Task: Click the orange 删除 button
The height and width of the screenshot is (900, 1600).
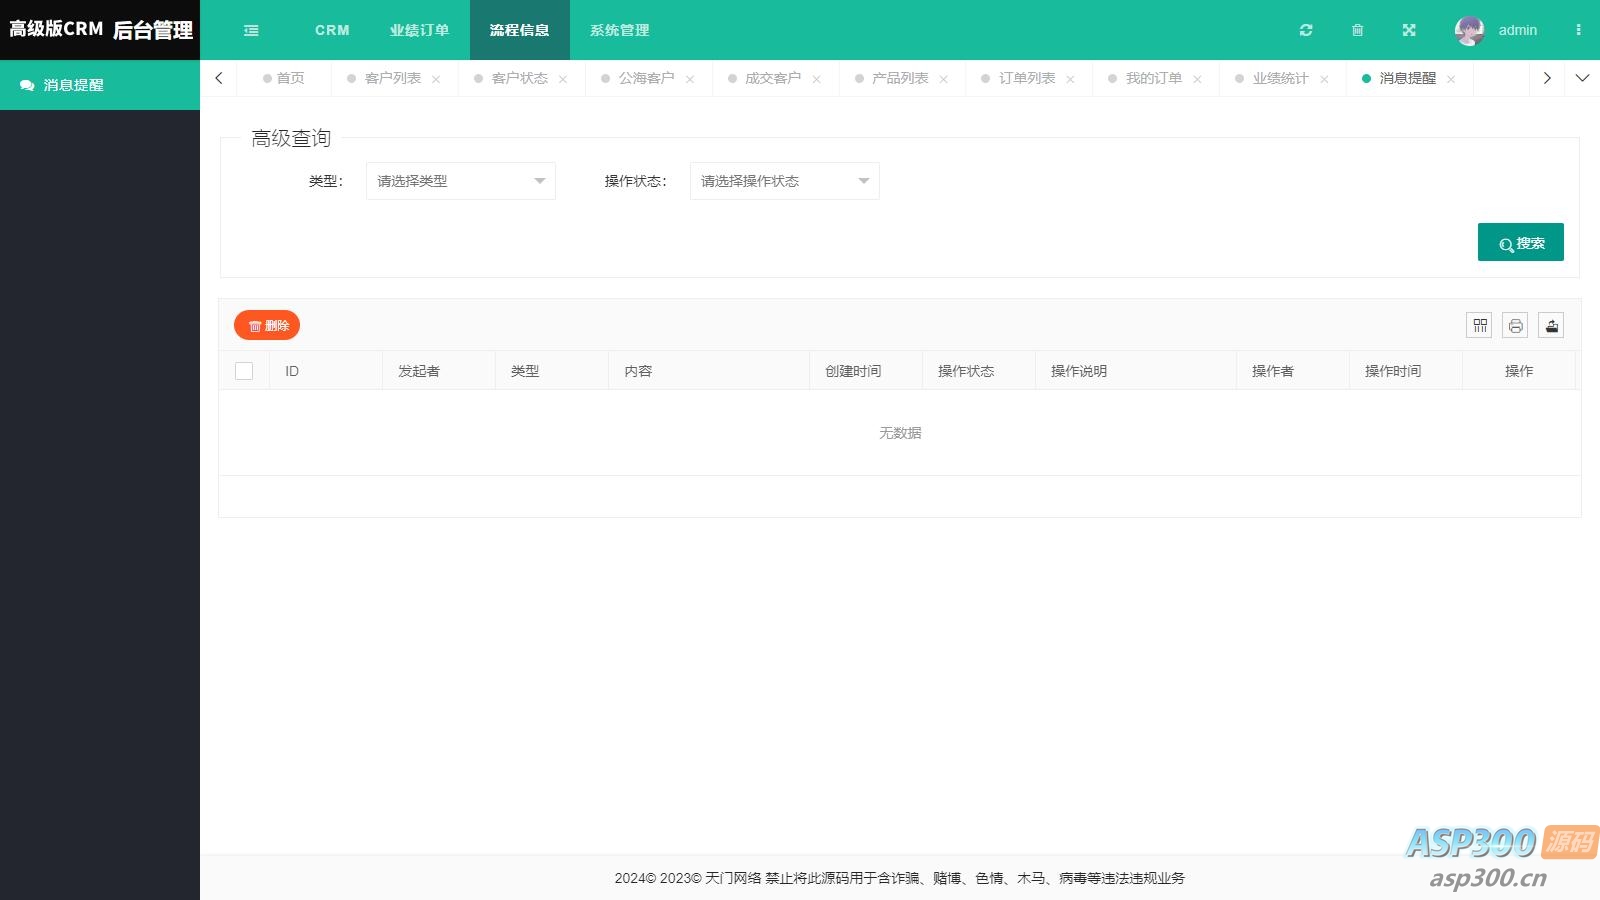Action: (267, 325)
